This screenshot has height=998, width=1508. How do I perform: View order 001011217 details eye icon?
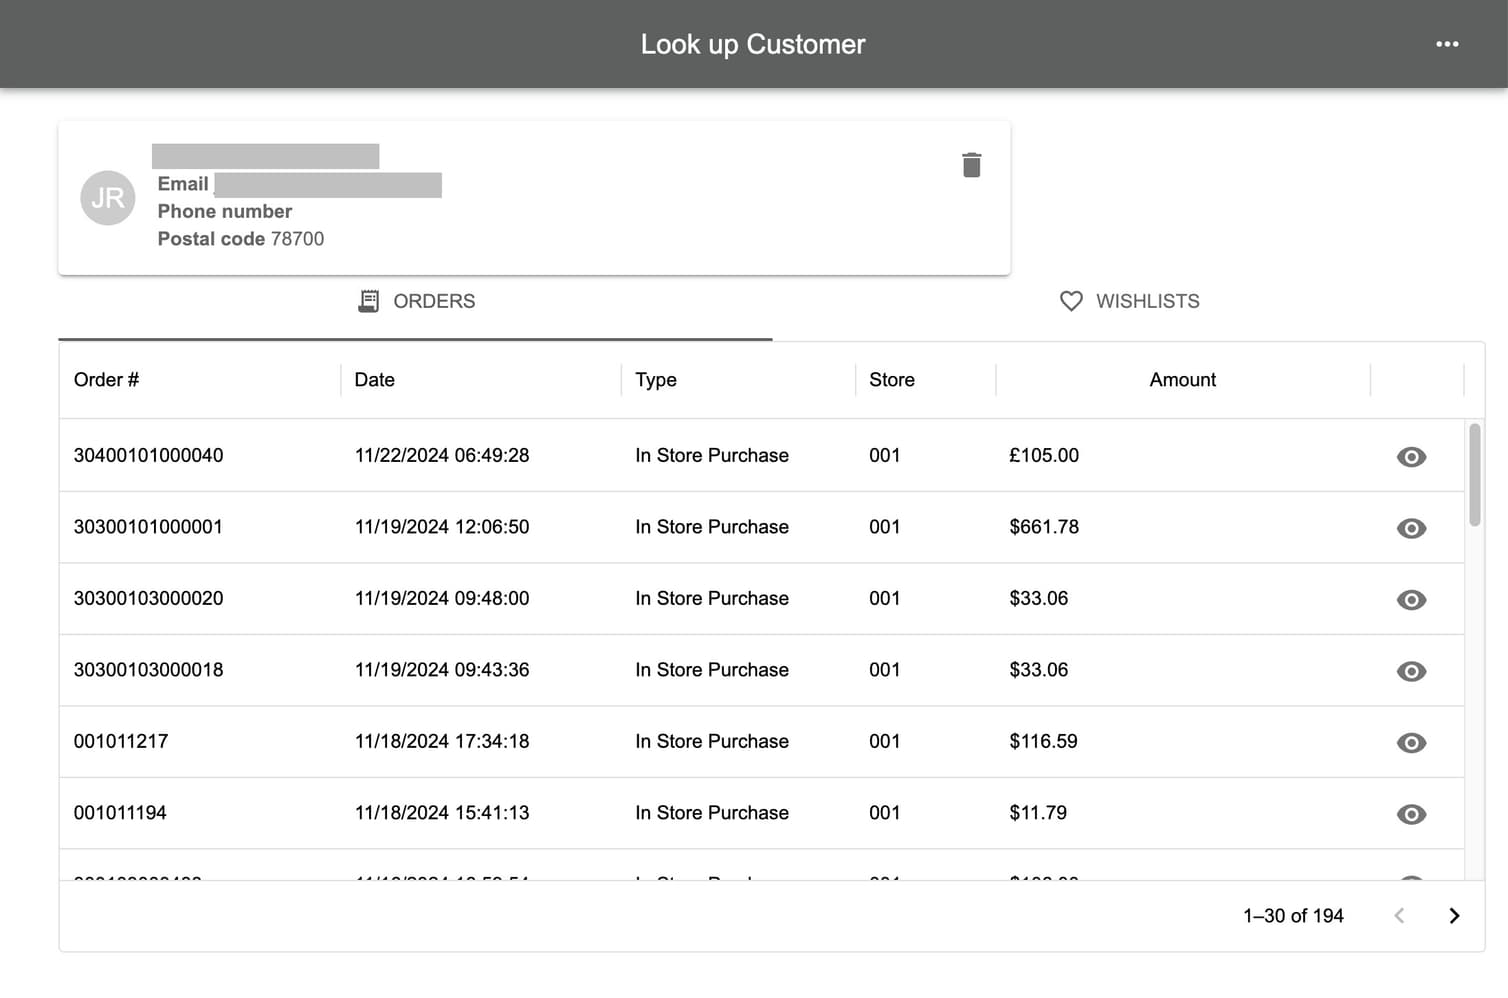click(1411, 743)
